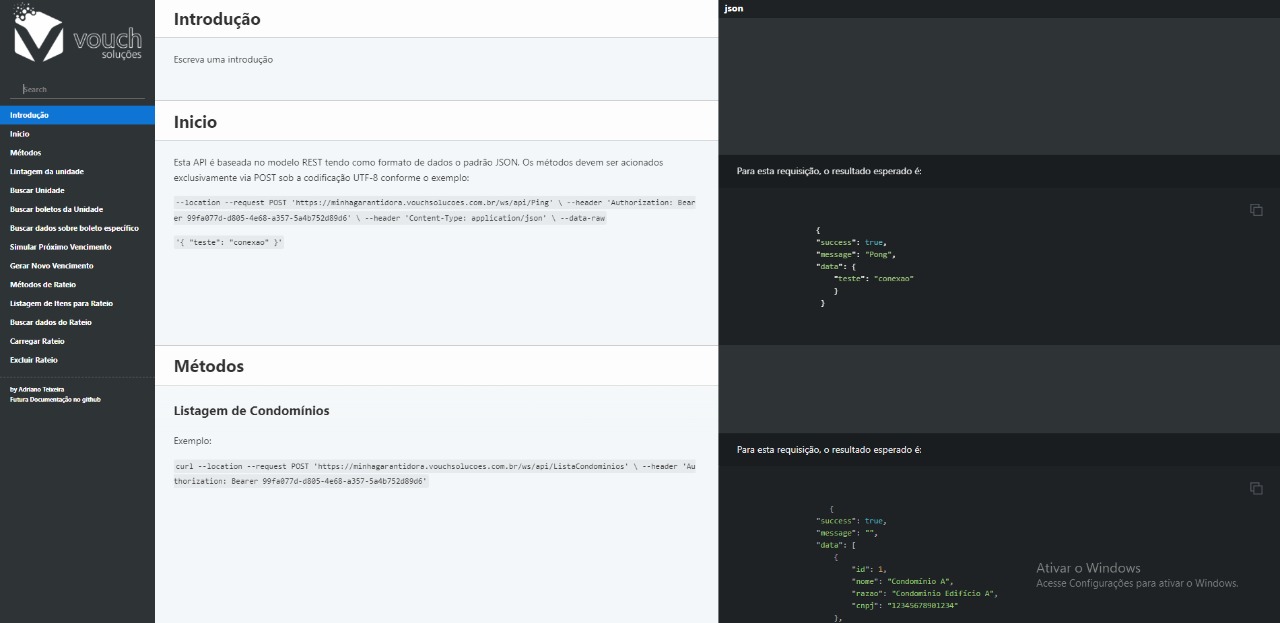1280x623 pixels.
Task: Navigate to "Buscar boletos da Unidade"
Action: [x=55, y=209]
